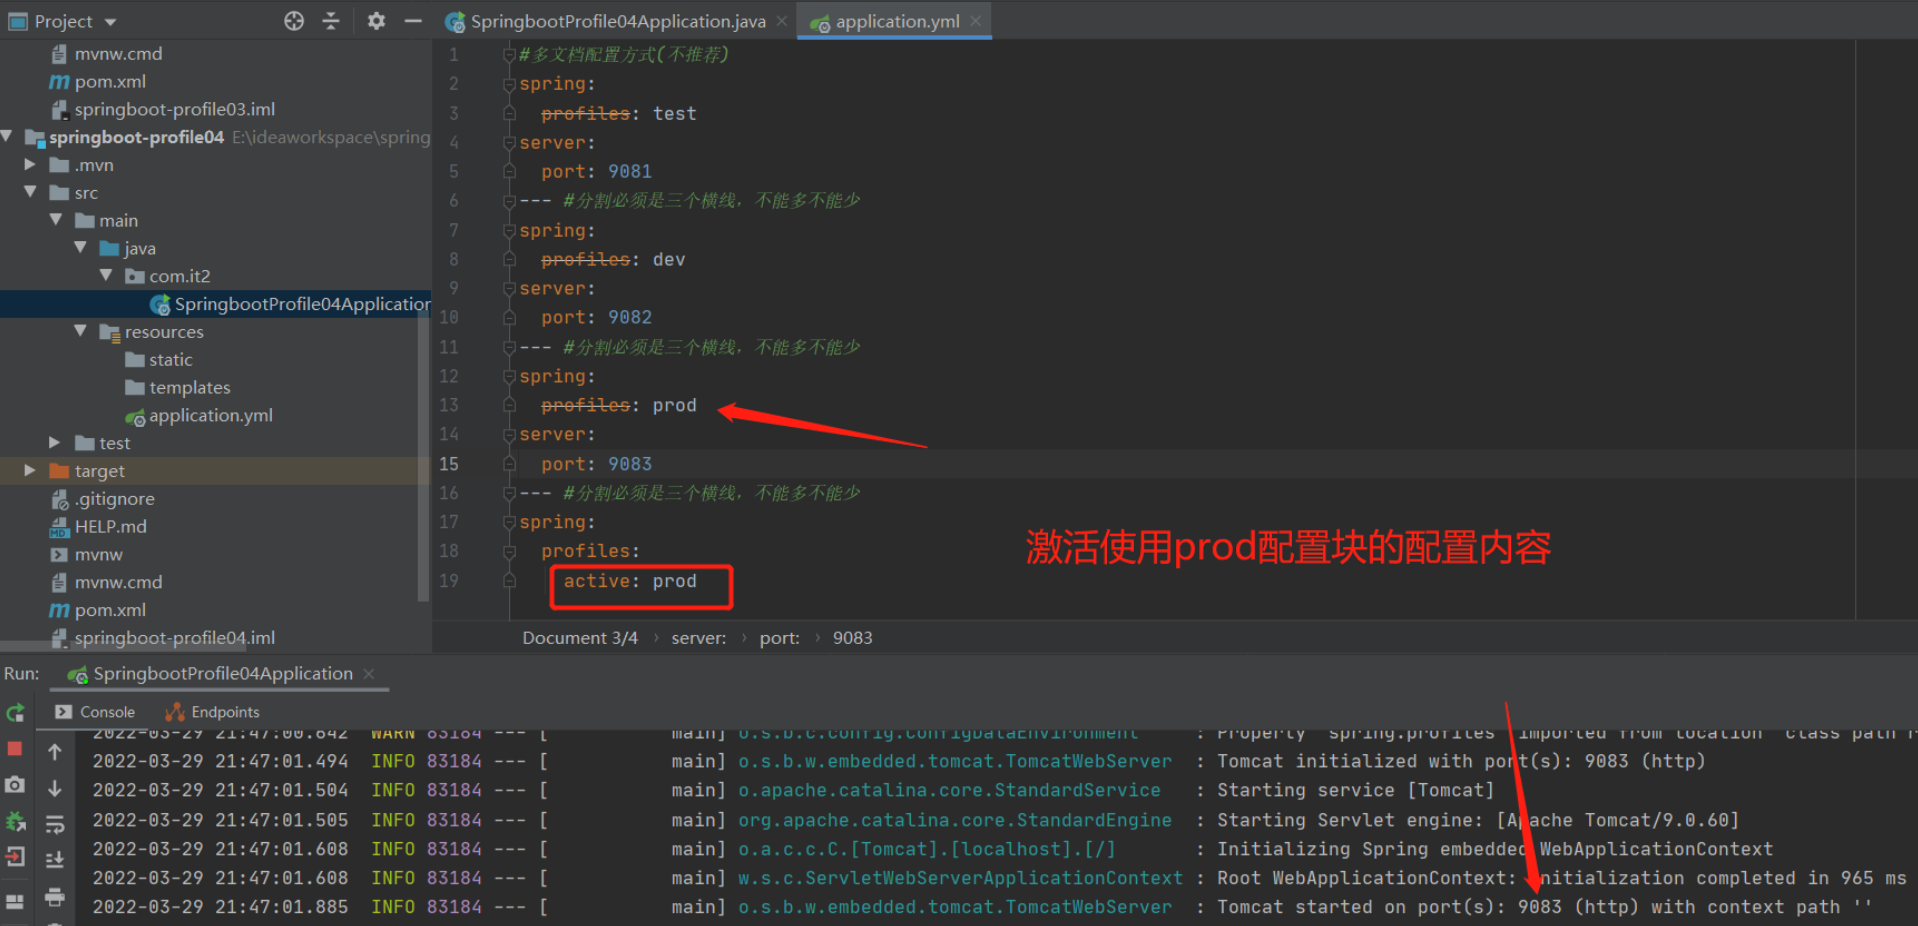Click the camera dump threads icon
The image size is (1918, 926).
[15, 785]
